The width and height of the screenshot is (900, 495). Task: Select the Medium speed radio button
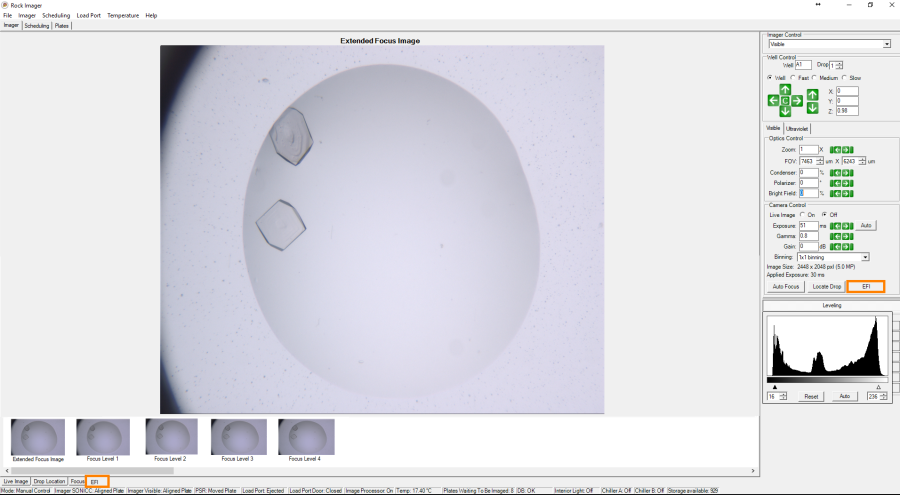[814, 78]
